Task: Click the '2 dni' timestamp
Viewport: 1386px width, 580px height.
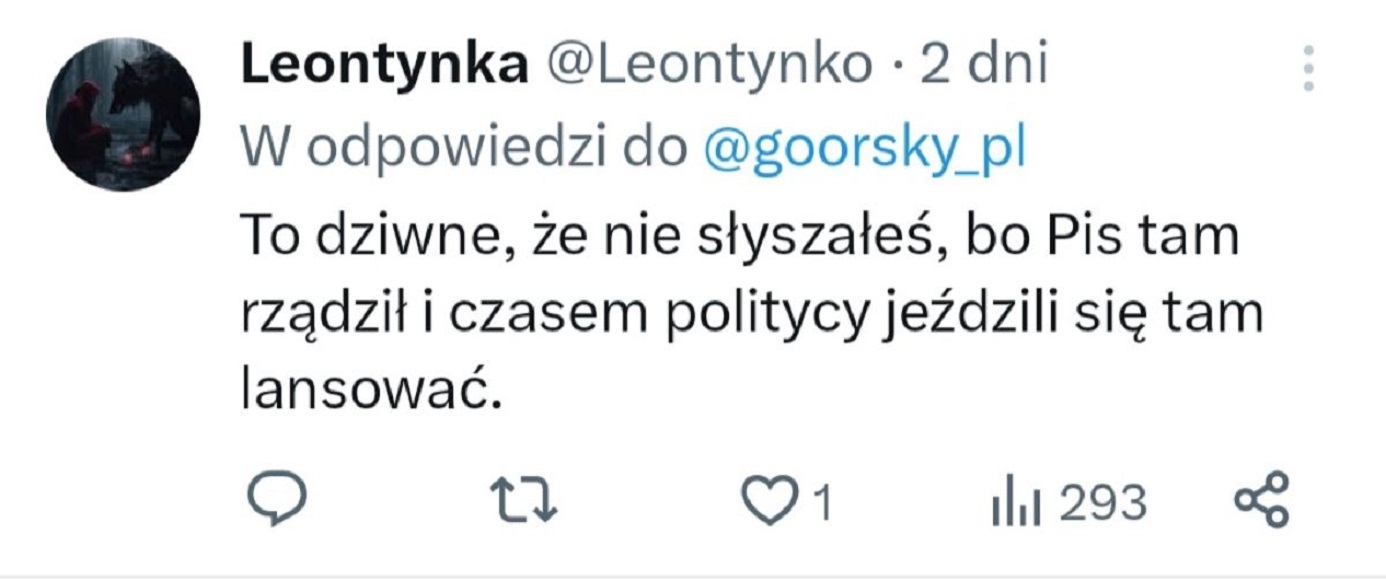Action: [984, 67]
